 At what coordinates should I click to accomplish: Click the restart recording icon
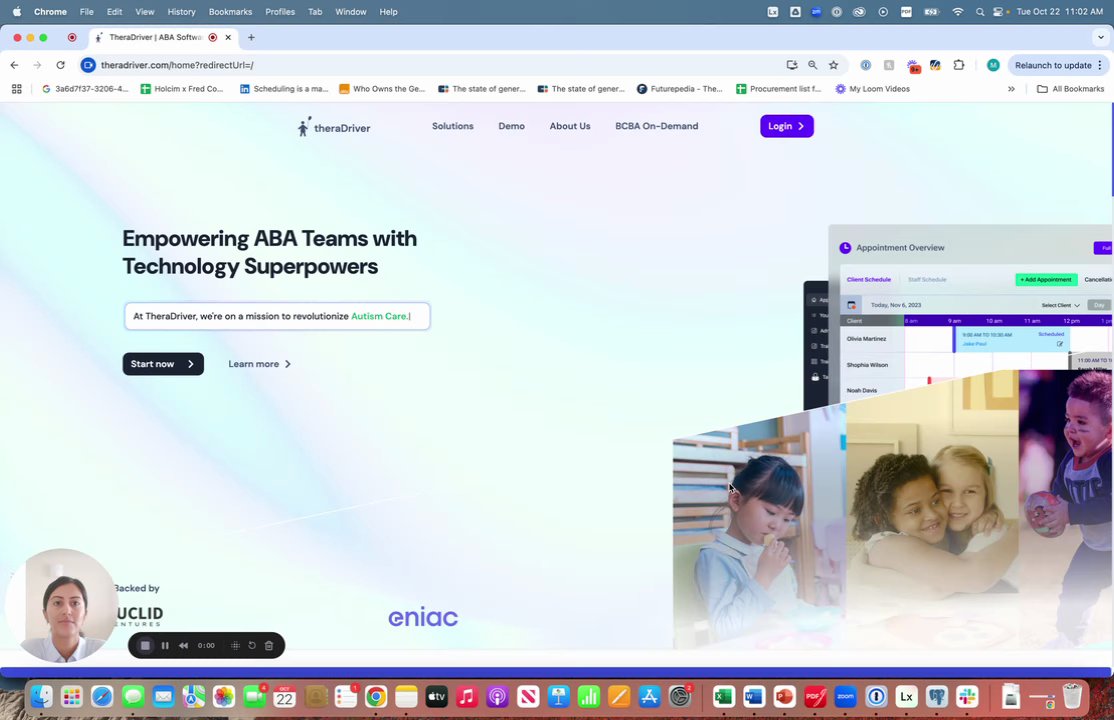coord(252,645)
